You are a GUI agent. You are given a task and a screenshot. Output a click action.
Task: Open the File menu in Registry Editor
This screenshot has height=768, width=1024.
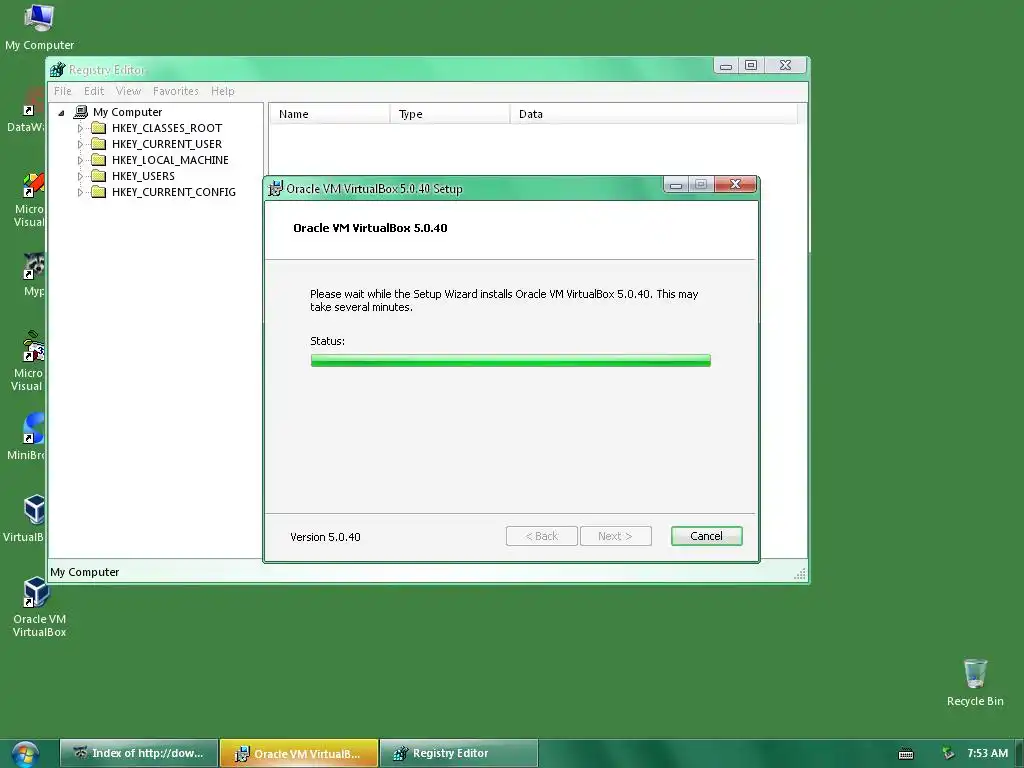point(63,91)
